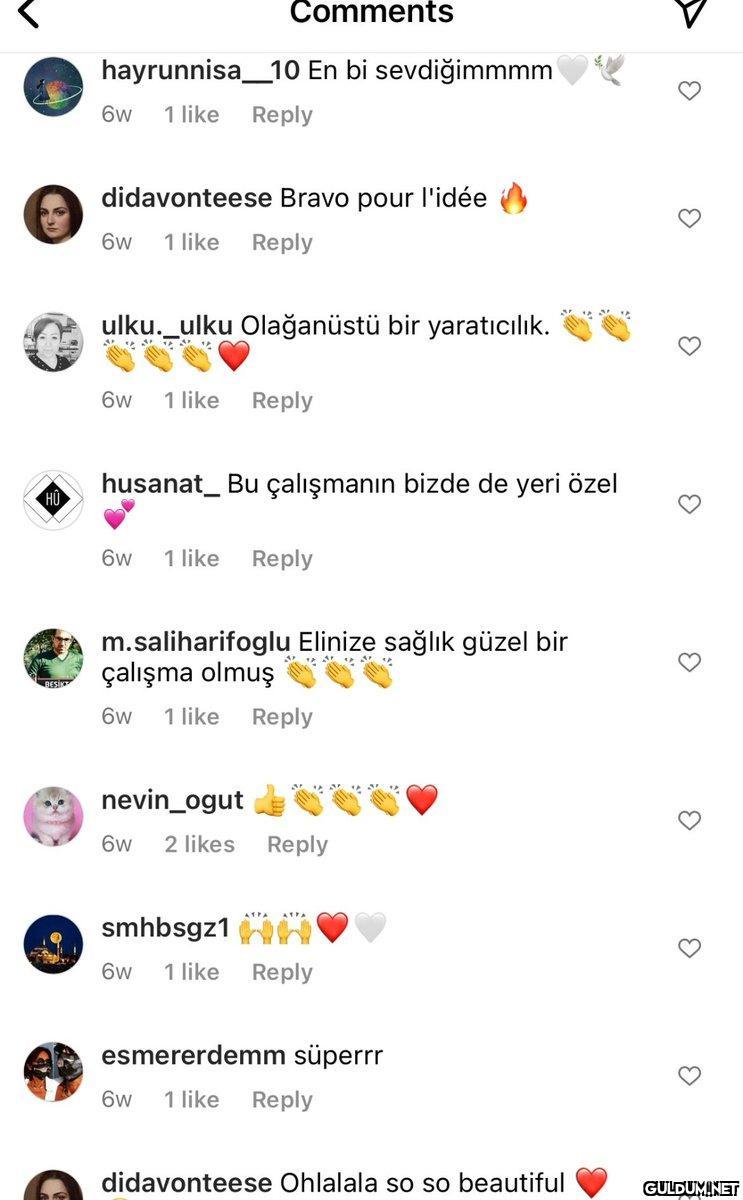This screenshot has height=1200, width=743.
Task: View the '2 likes' on nevin_ogut's comment
Action: (x=199, y=844)
